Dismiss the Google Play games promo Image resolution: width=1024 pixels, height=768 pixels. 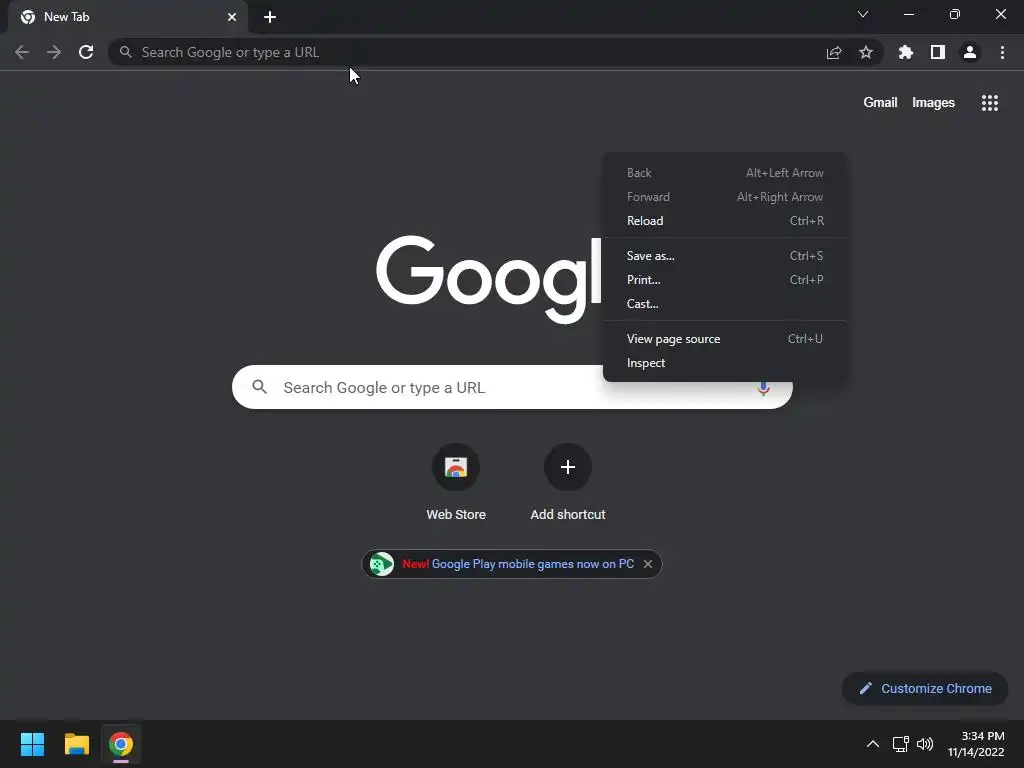[648, 564]
